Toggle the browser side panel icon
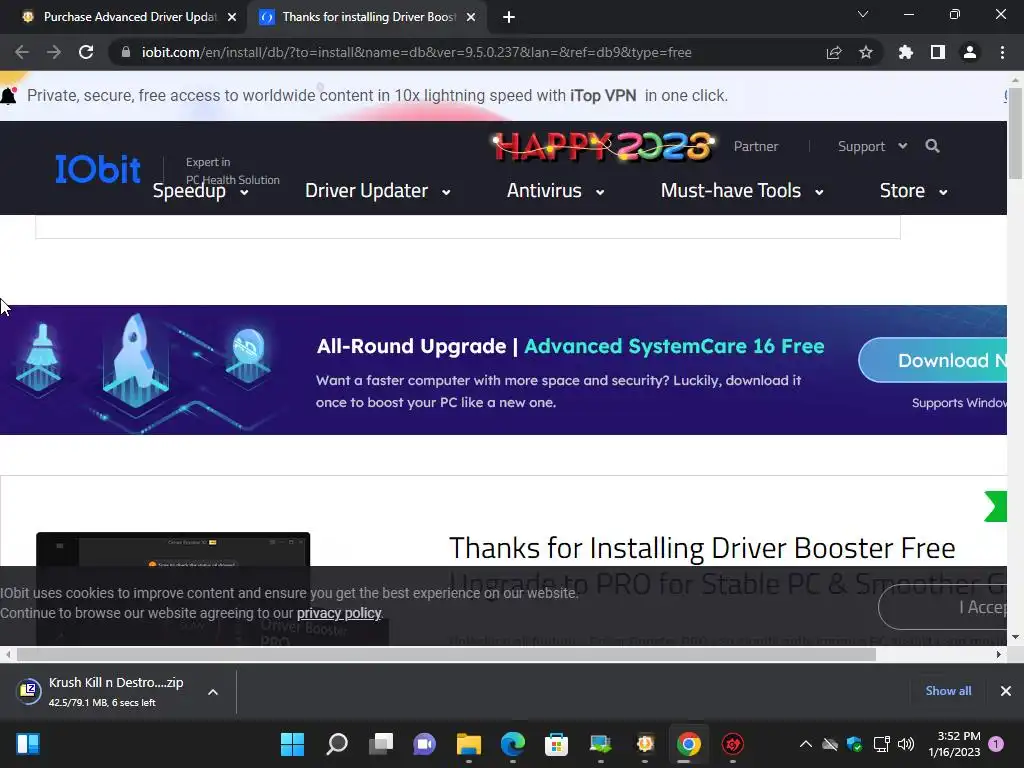Screen dimensions: 1024x768 tap(938, 52)
